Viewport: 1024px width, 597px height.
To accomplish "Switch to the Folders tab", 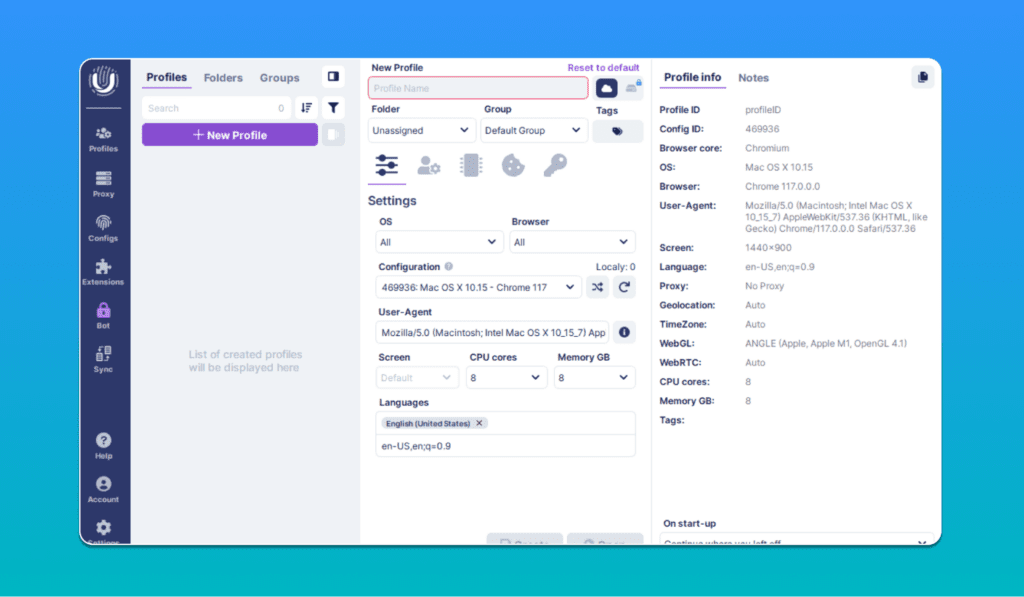I will [223, 78].
